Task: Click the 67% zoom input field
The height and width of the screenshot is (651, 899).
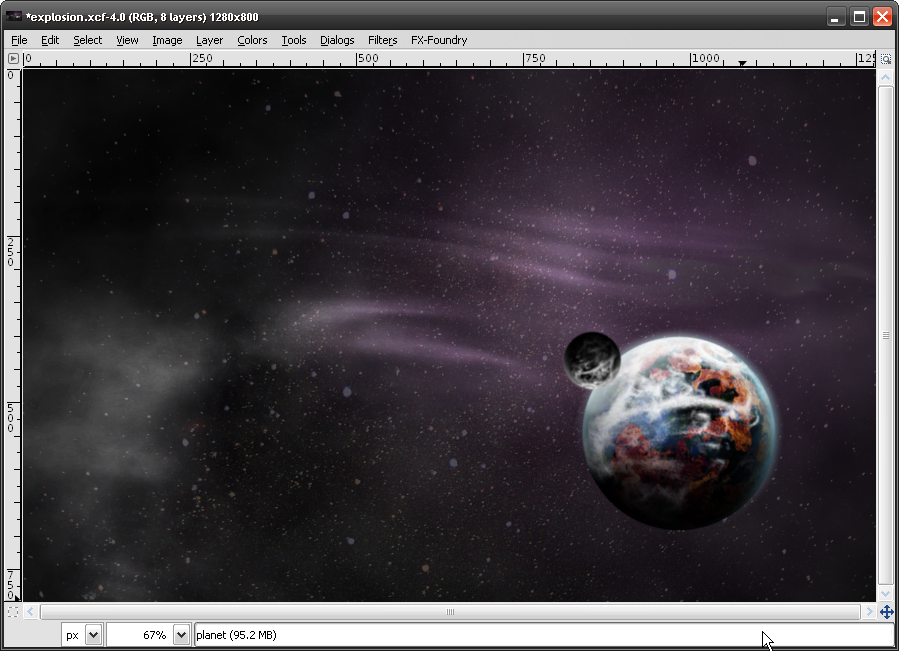Action: (140, 635)
